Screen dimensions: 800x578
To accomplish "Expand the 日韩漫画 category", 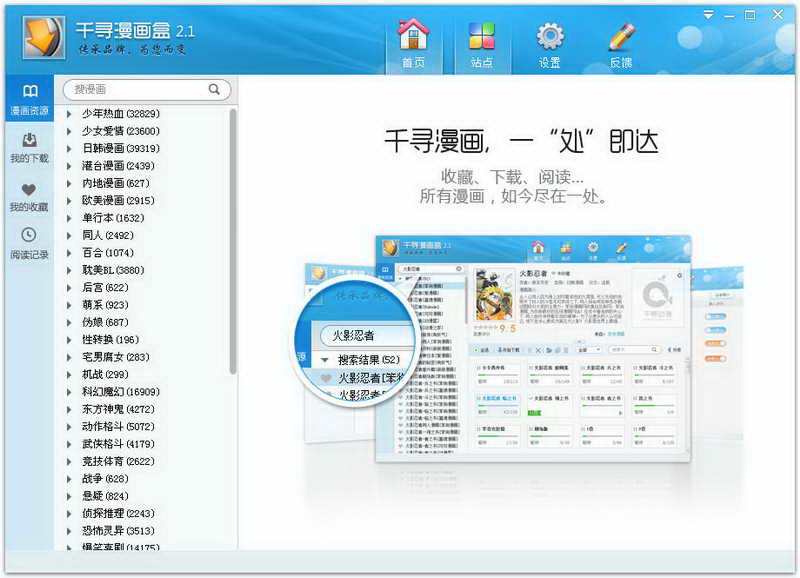I will [69, 149].
